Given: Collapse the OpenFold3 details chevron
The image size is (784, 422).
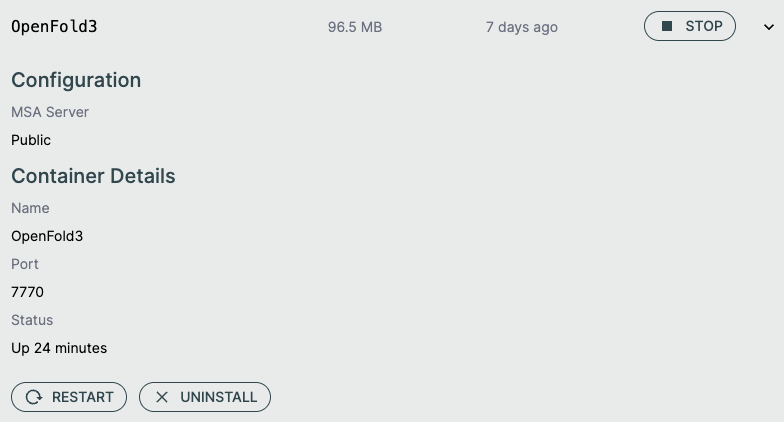Looking at the screenshot, I should [x=768, y=27].
